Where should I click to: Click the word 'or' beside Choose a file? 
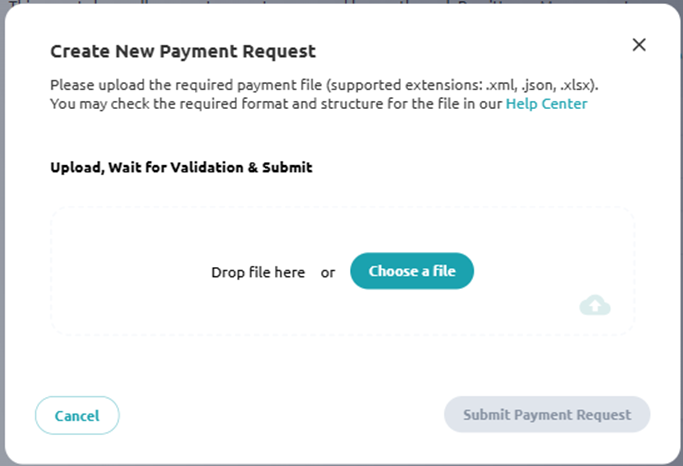click(328, 273)
